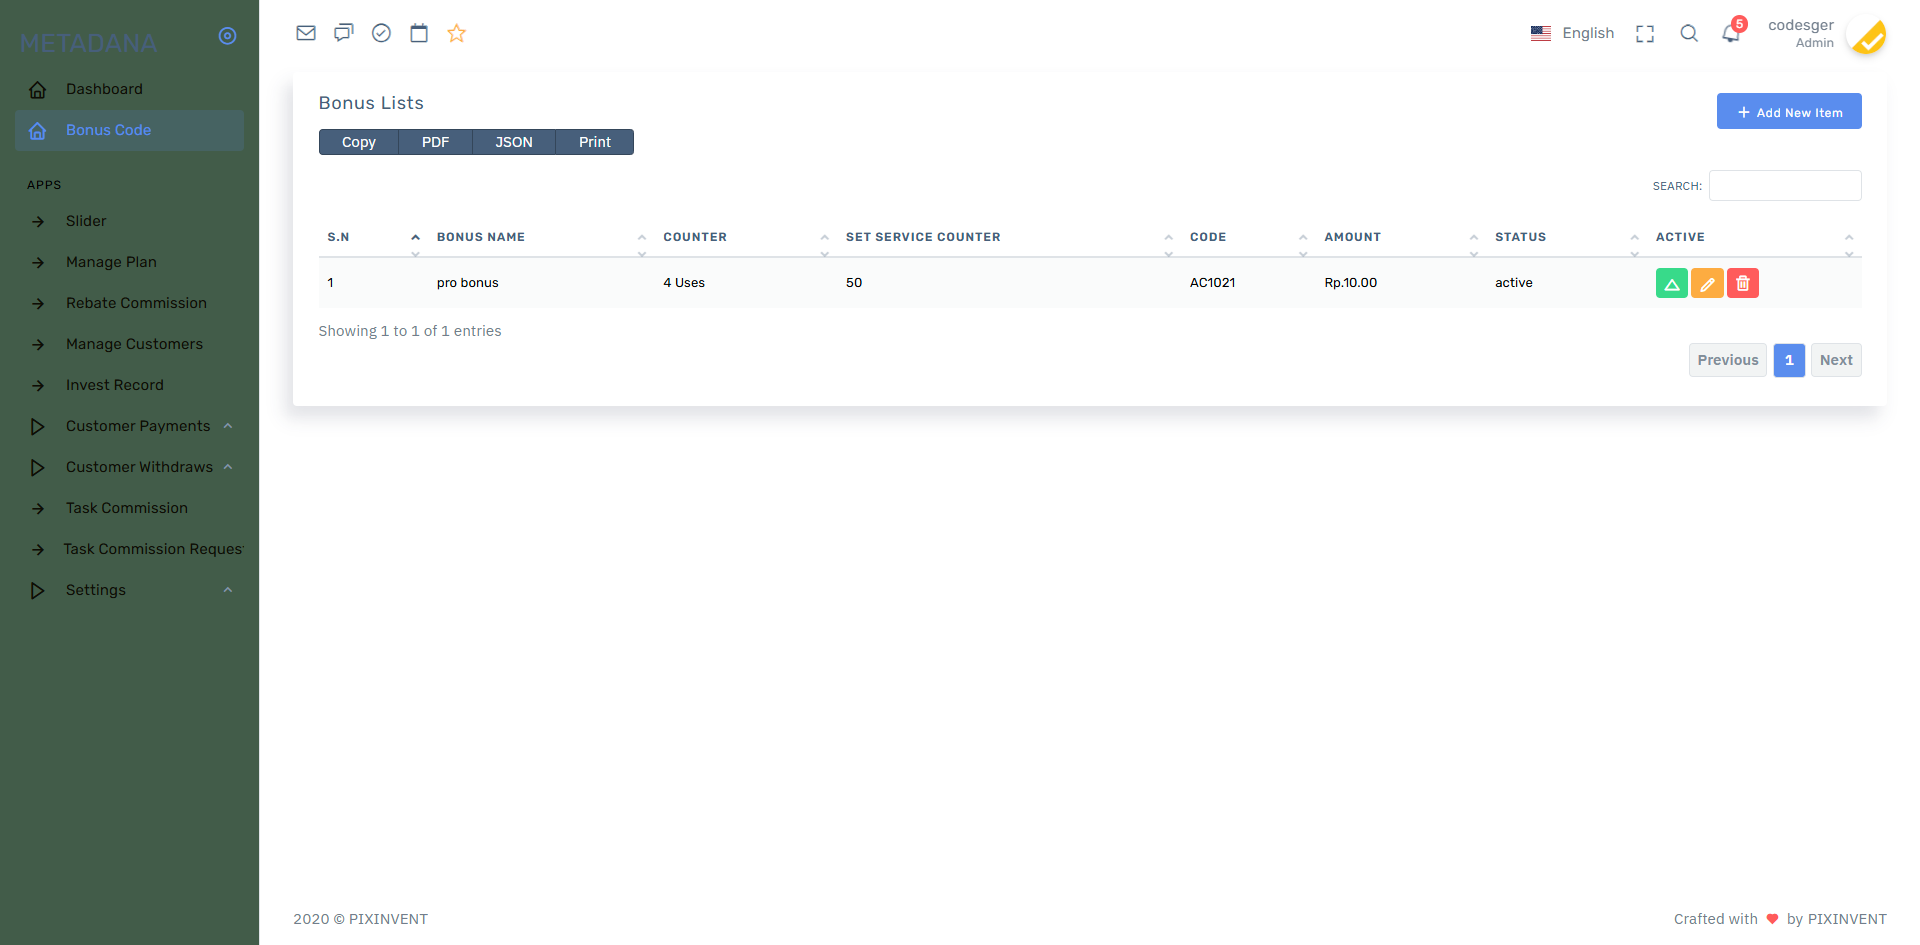The height and width of the screenshot is (945, 1920).
Task: Open Task Commission menu item
Action: [129, 508]
